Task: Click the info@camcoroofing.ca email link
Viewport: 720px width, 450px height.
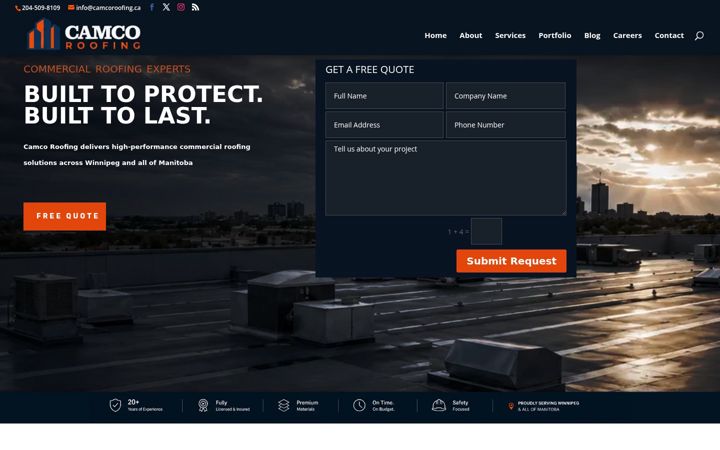Action: (108, 8)
